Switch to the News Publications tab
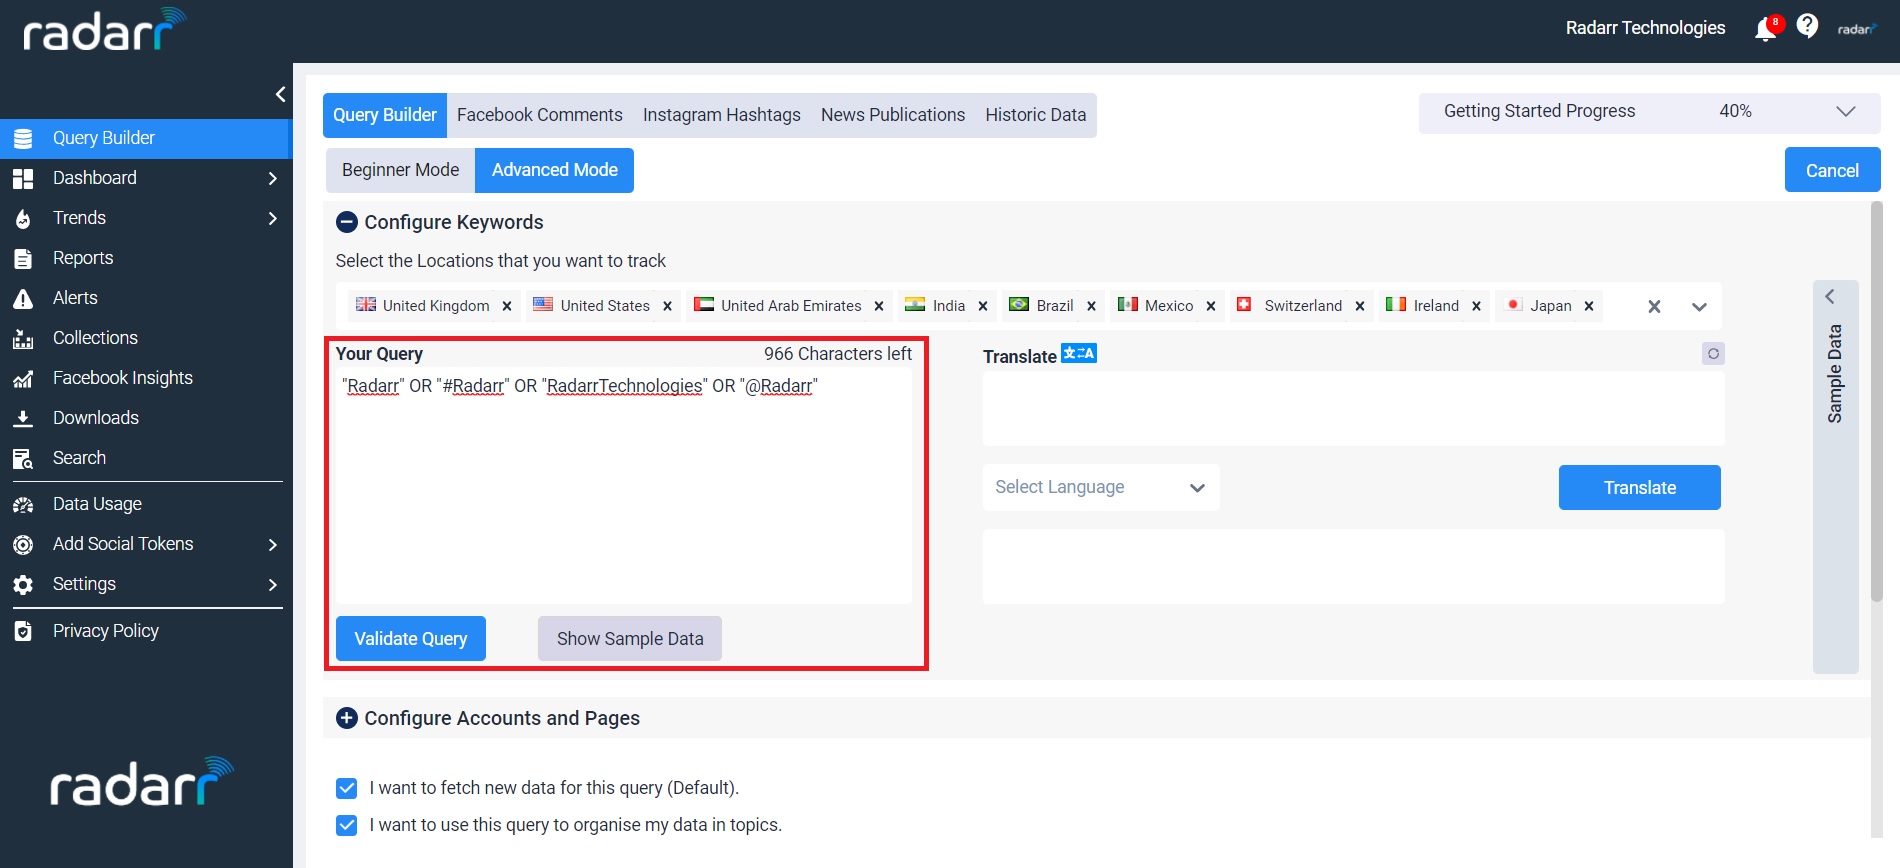The width and height of the screenshot is (1900, 868). point(893,115)
